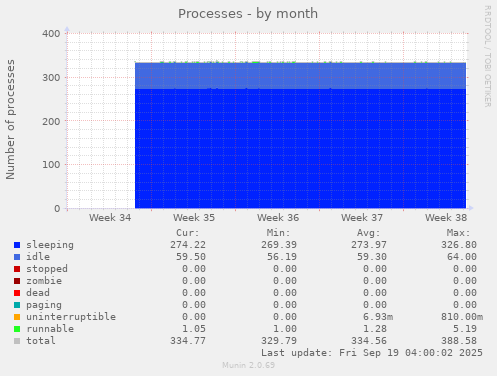497x376 pixels.
Task: Click idle current value 59.50
Action: click(x=191, y=257)
